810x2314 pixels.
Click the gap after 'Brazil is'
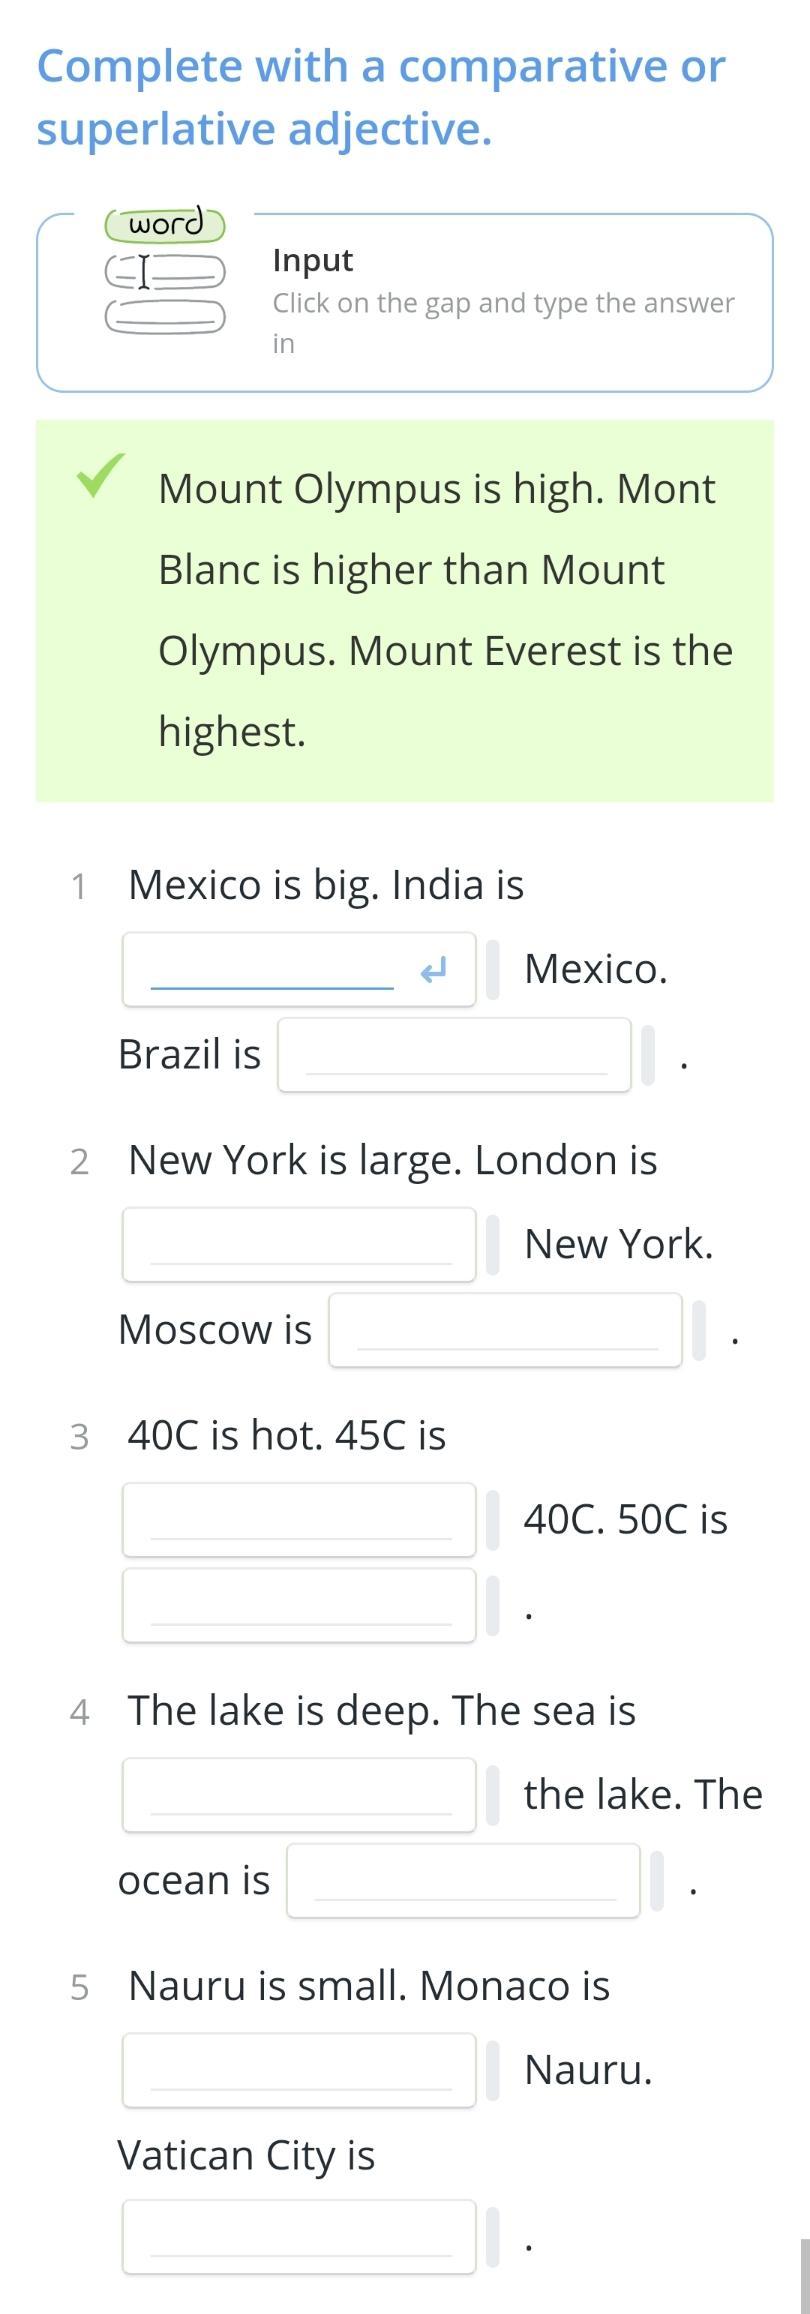click(454, 1055)
